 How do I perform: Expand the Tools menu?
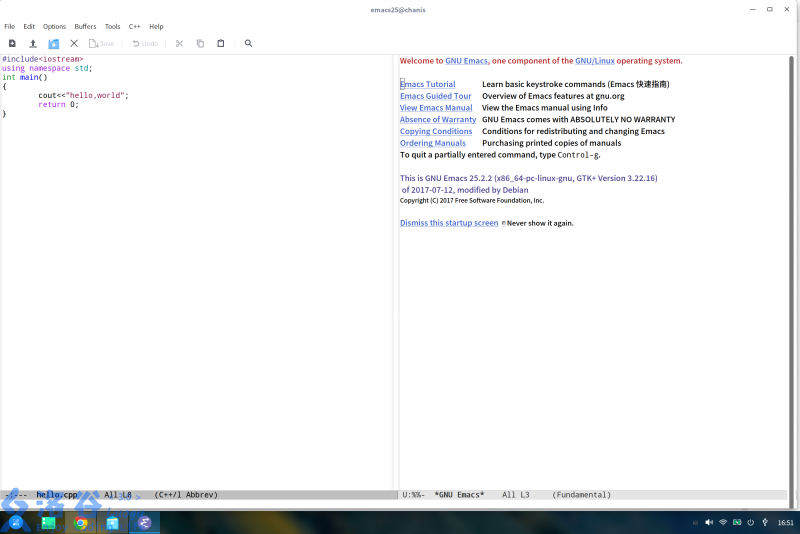pyautogui.click(x=112, y=26)
